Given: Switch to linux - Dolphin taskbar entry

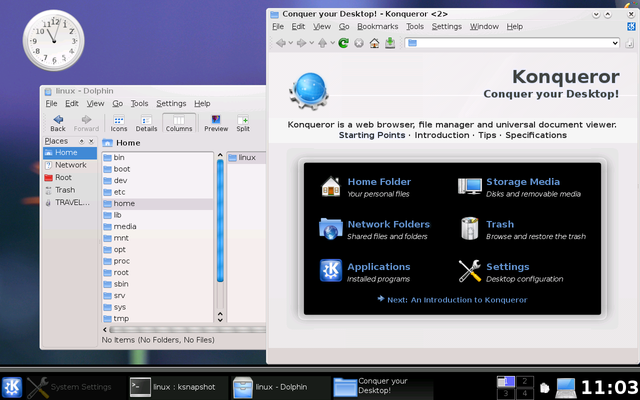Looking at the screenshot, I should (x=280, y=387).
